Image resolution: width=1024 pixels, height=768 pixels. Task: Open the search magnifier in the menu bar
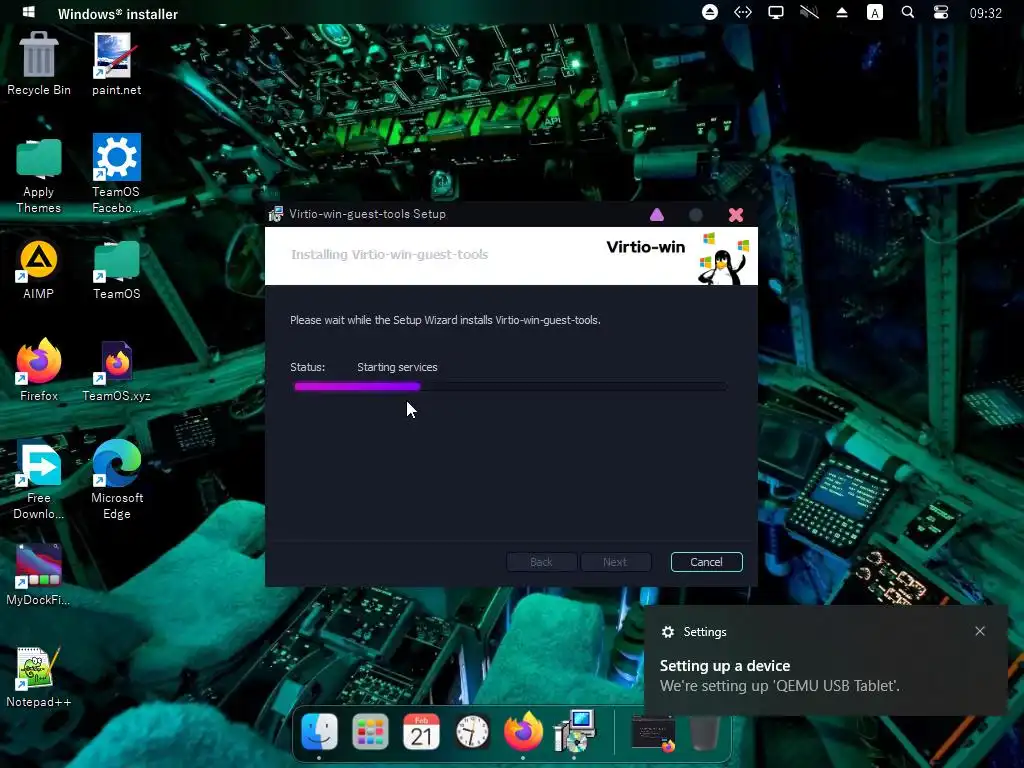(x=908, y=12)
